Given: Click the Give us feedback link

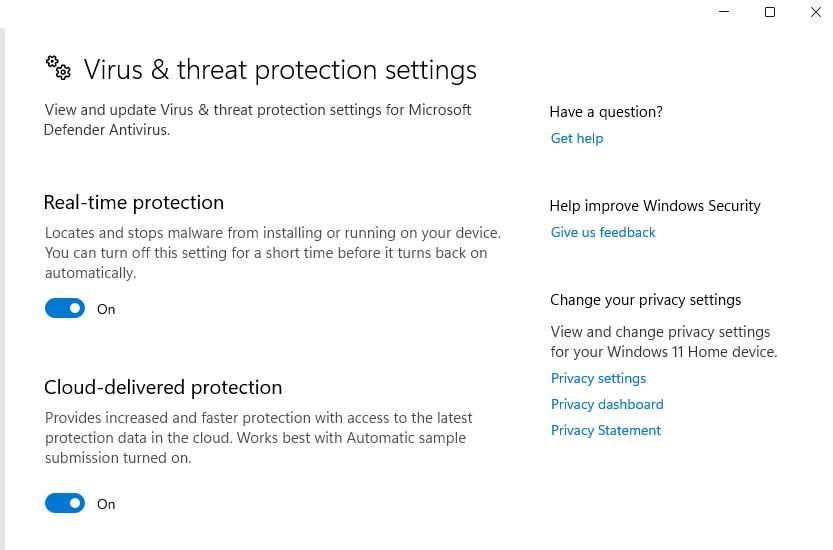Looking at the screenshot, I should (603, 232).
